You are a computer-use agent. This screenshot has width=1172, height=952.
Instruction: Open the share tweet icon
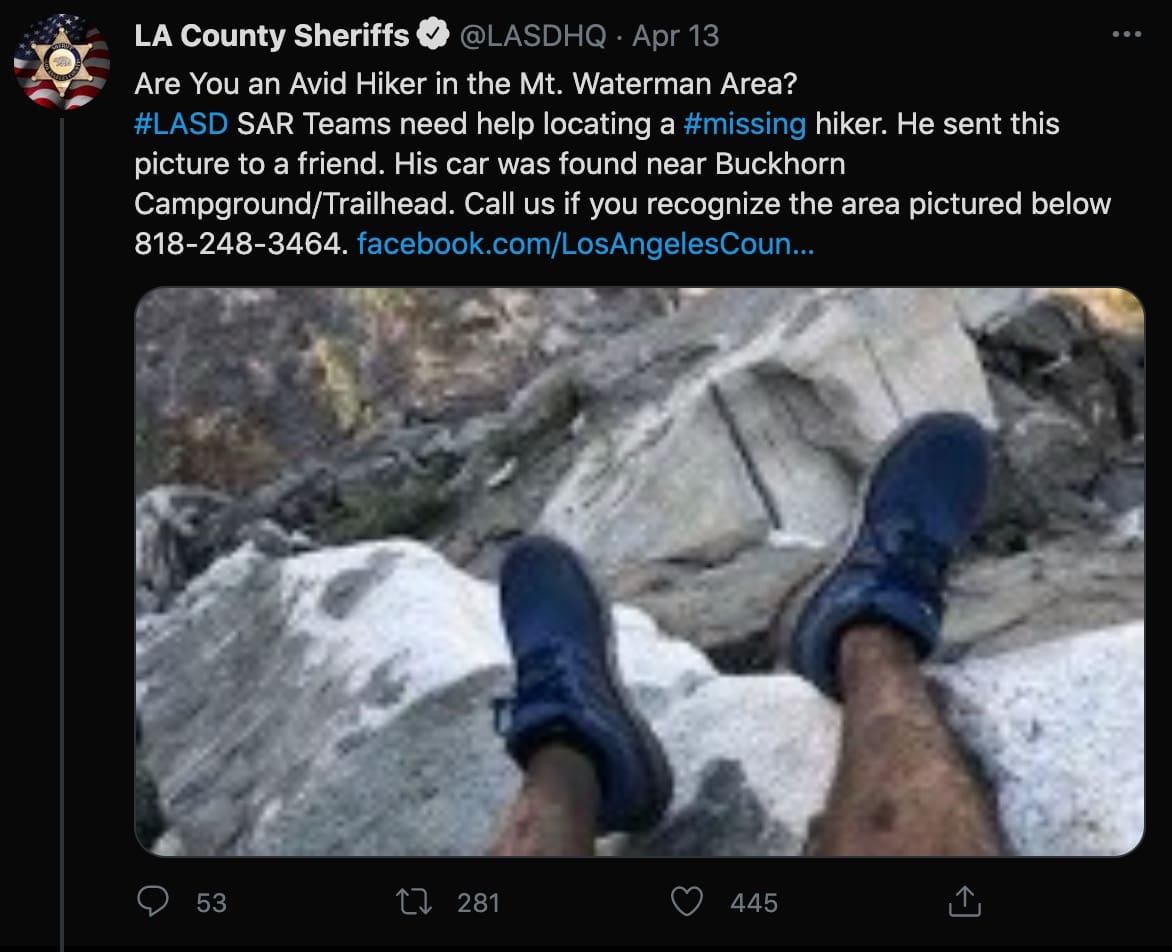pyautogui.click(x=964, y=902)
